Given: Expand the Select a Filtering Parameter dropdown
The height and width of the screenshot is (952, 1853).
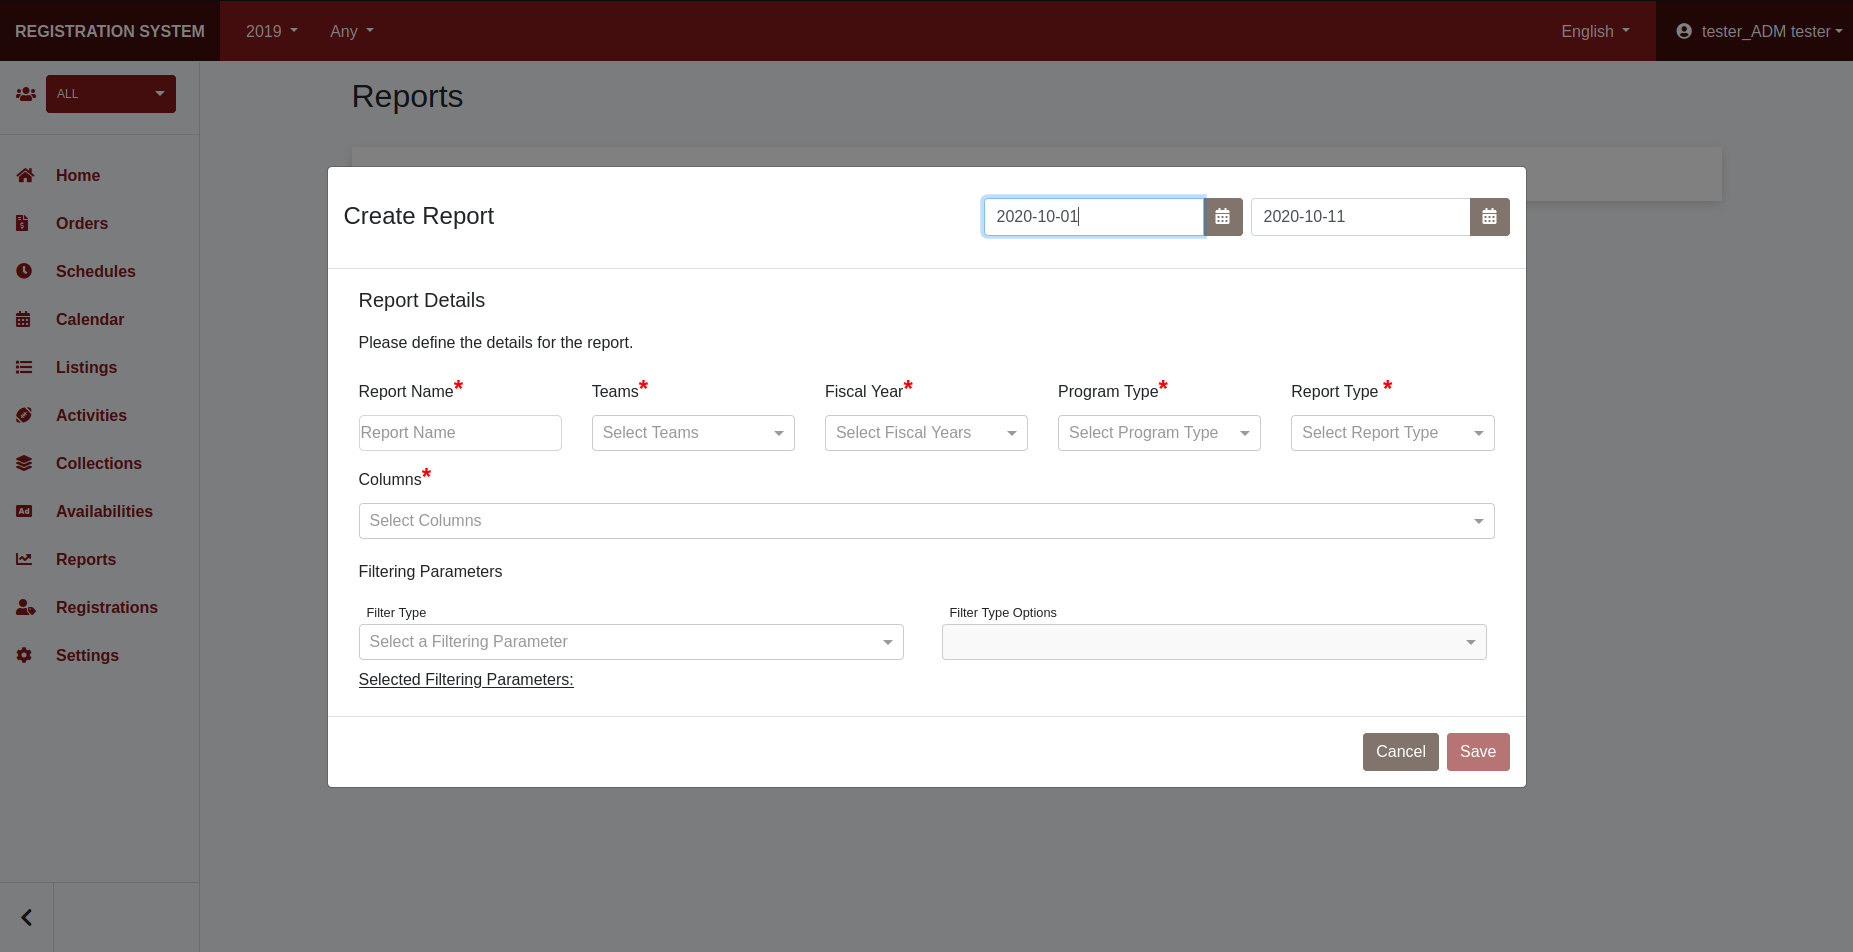Looking at the screenshot, I should pos(630,642).
